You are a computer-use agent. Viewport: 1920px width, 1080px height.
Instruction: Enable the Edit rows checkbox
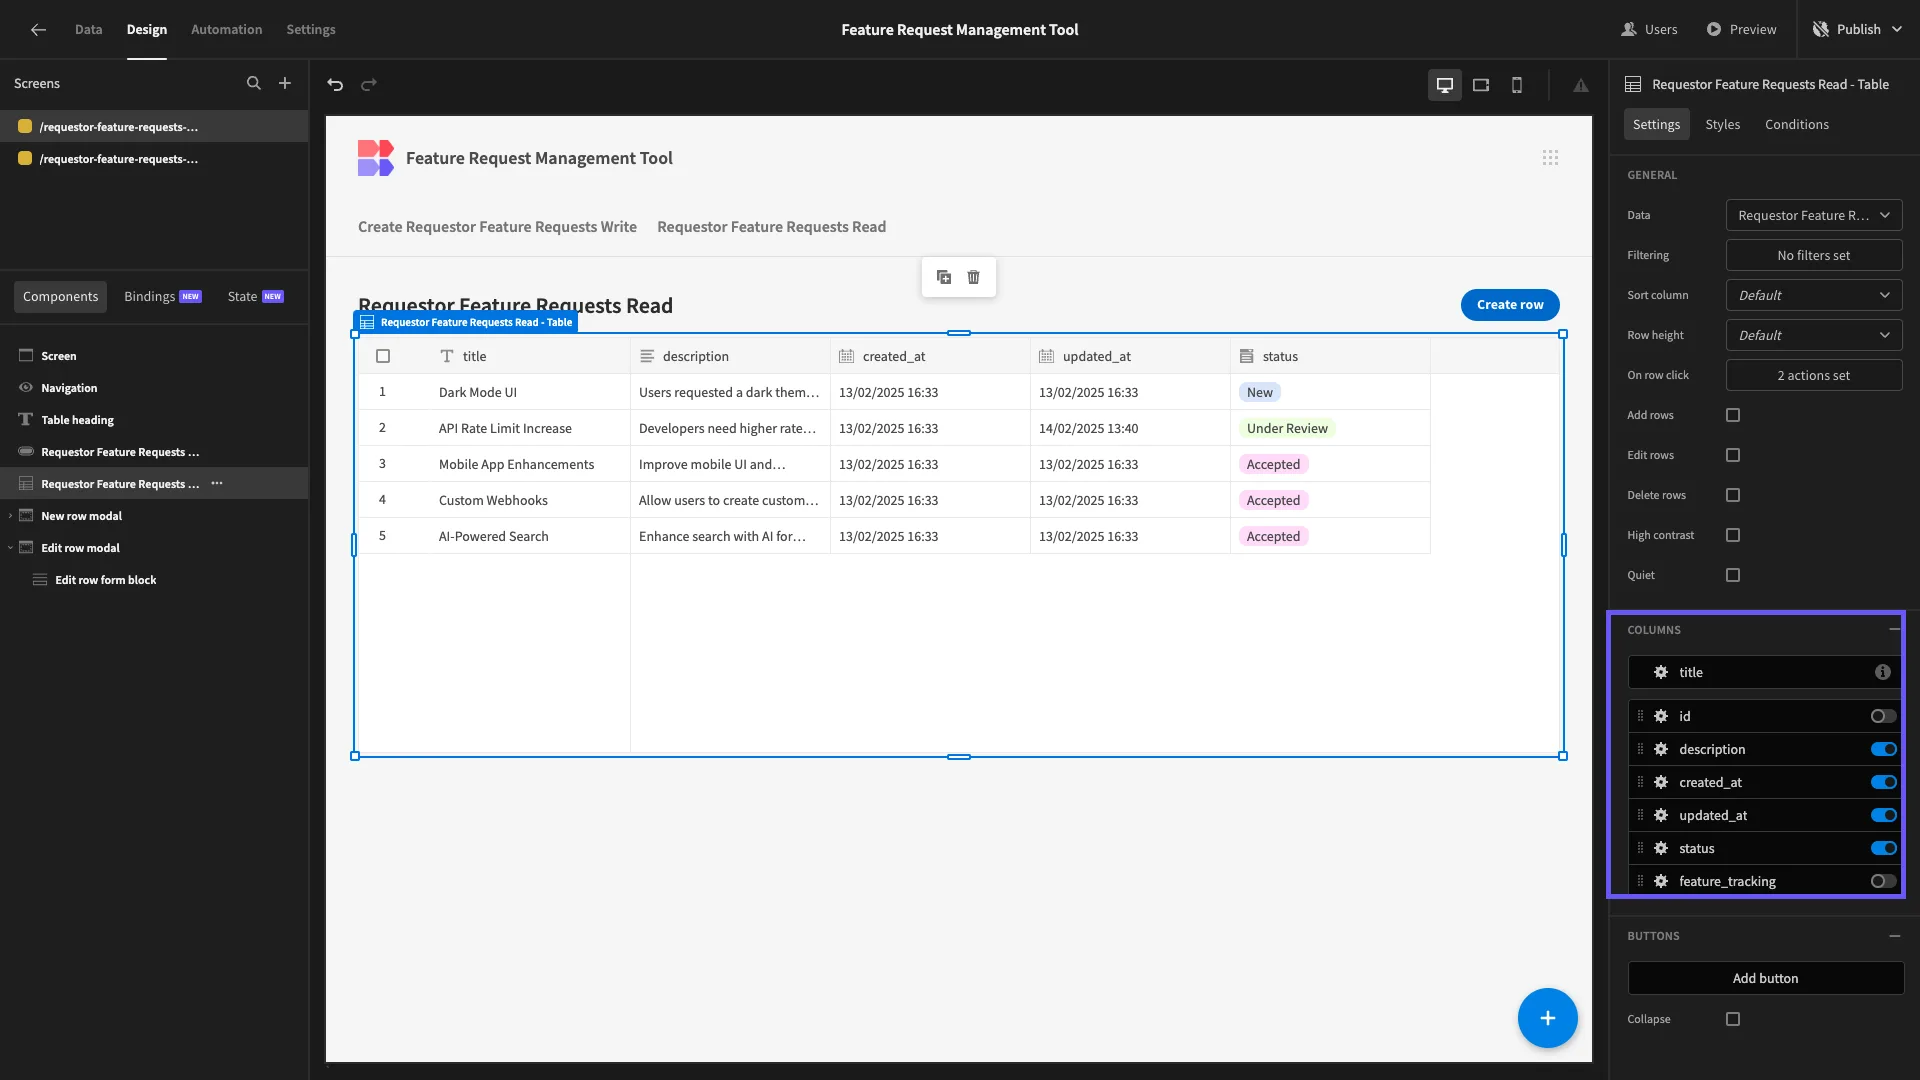coord(1733,455)
